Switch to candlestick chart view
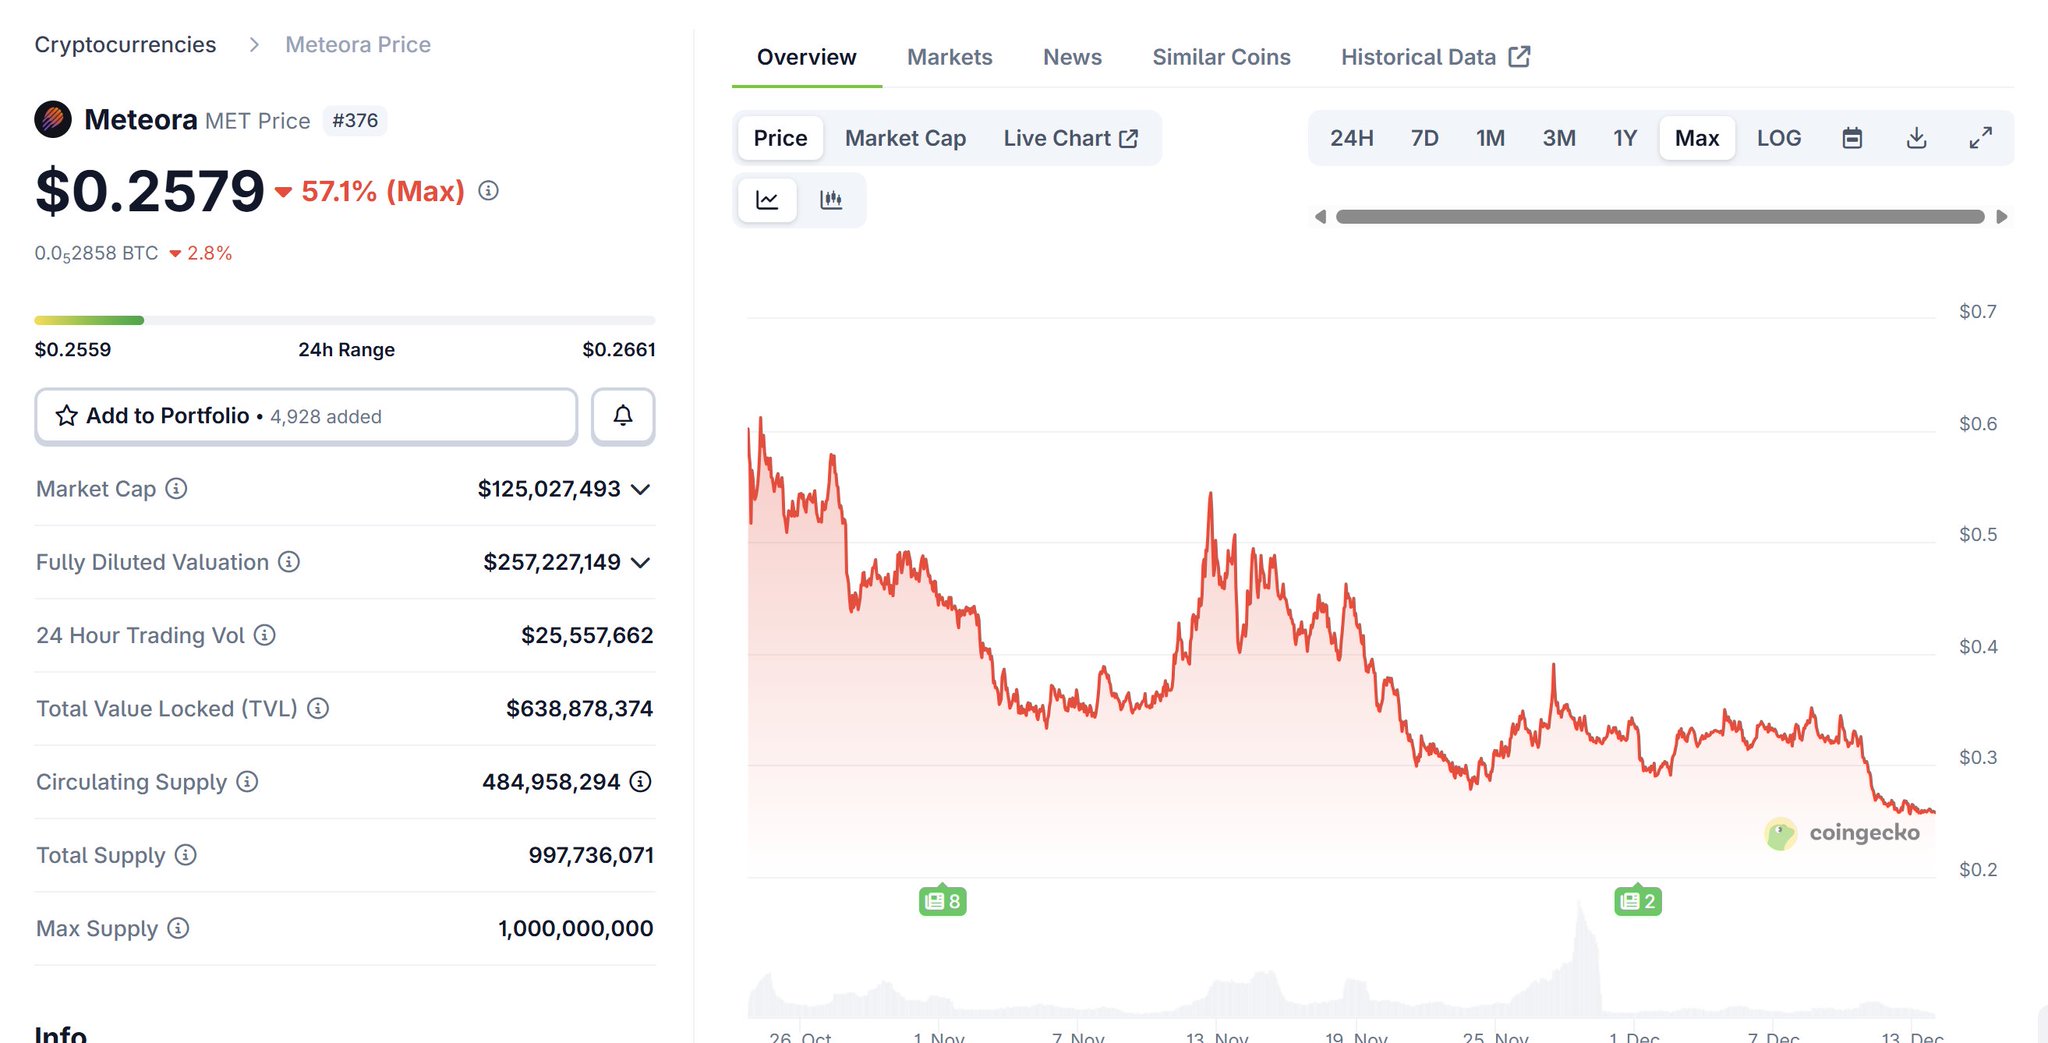 coord(831,200)
